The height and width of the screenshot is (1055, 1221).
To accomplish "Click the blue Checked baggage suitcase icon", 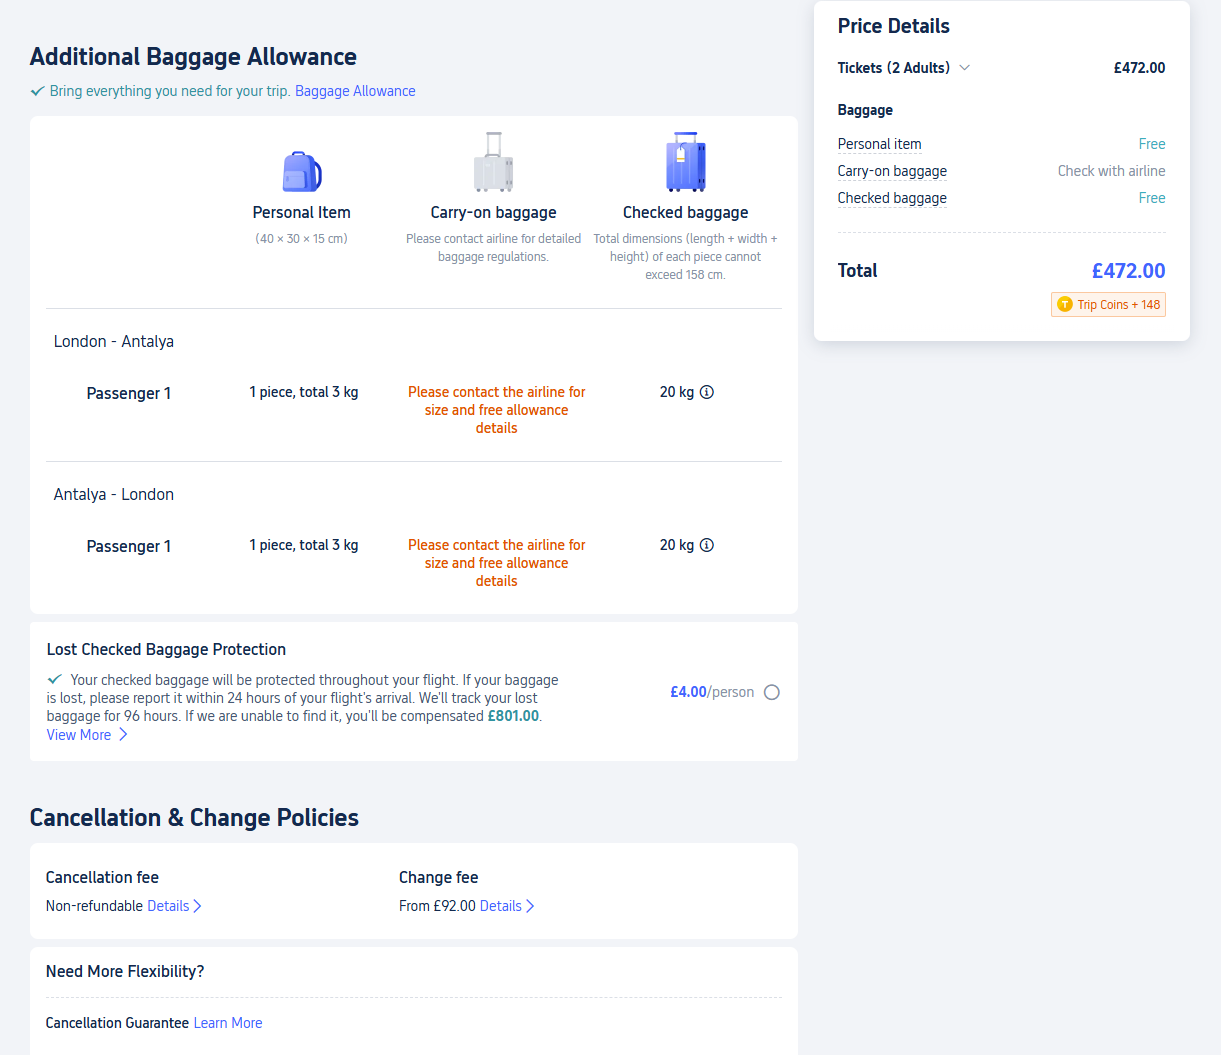I will pyautogui.click(x=685, y=162).
